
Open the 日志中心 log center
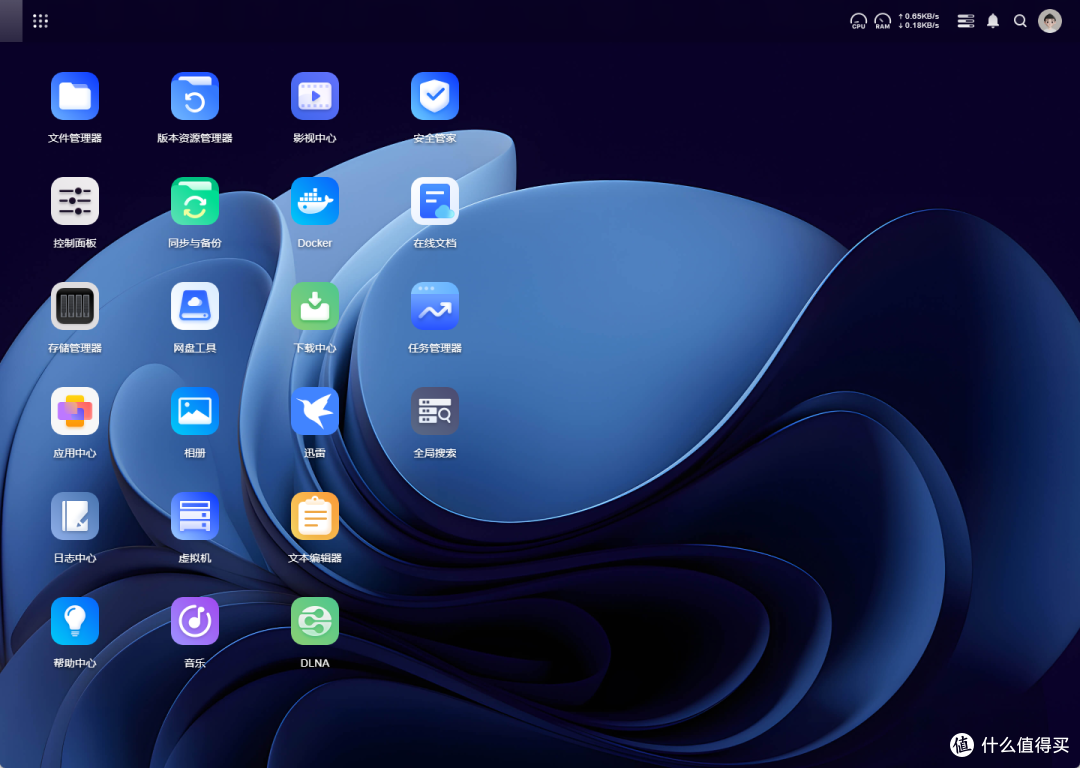click(74, 516)
